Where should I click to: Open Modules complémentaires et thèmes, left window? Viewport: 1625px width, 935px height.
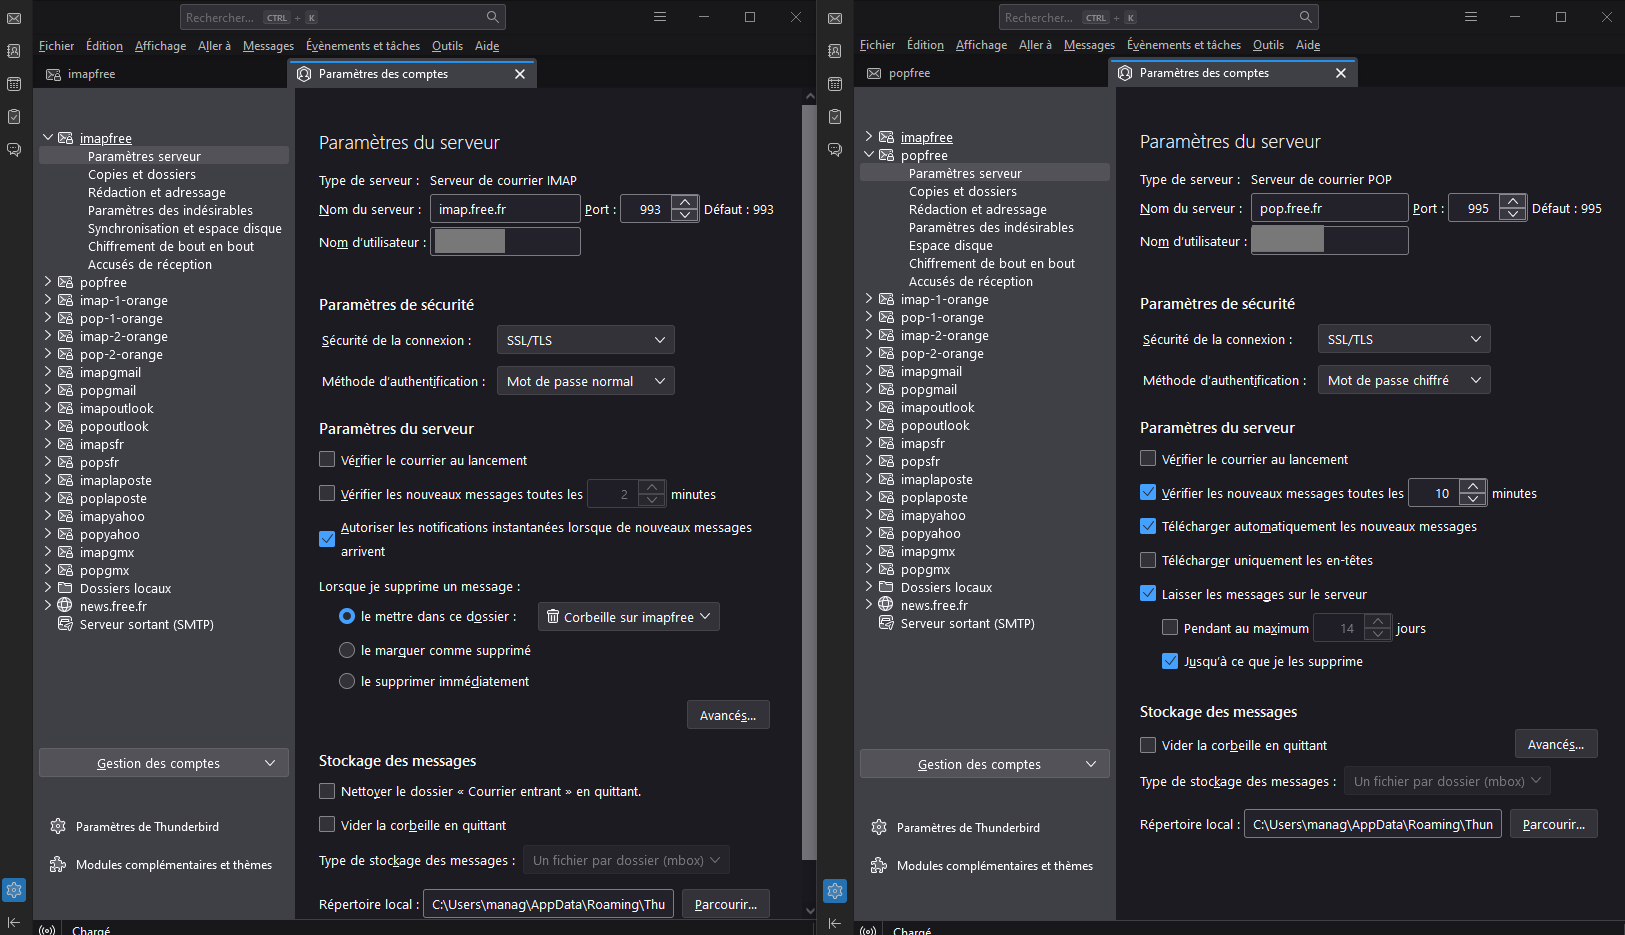point(174,864)
